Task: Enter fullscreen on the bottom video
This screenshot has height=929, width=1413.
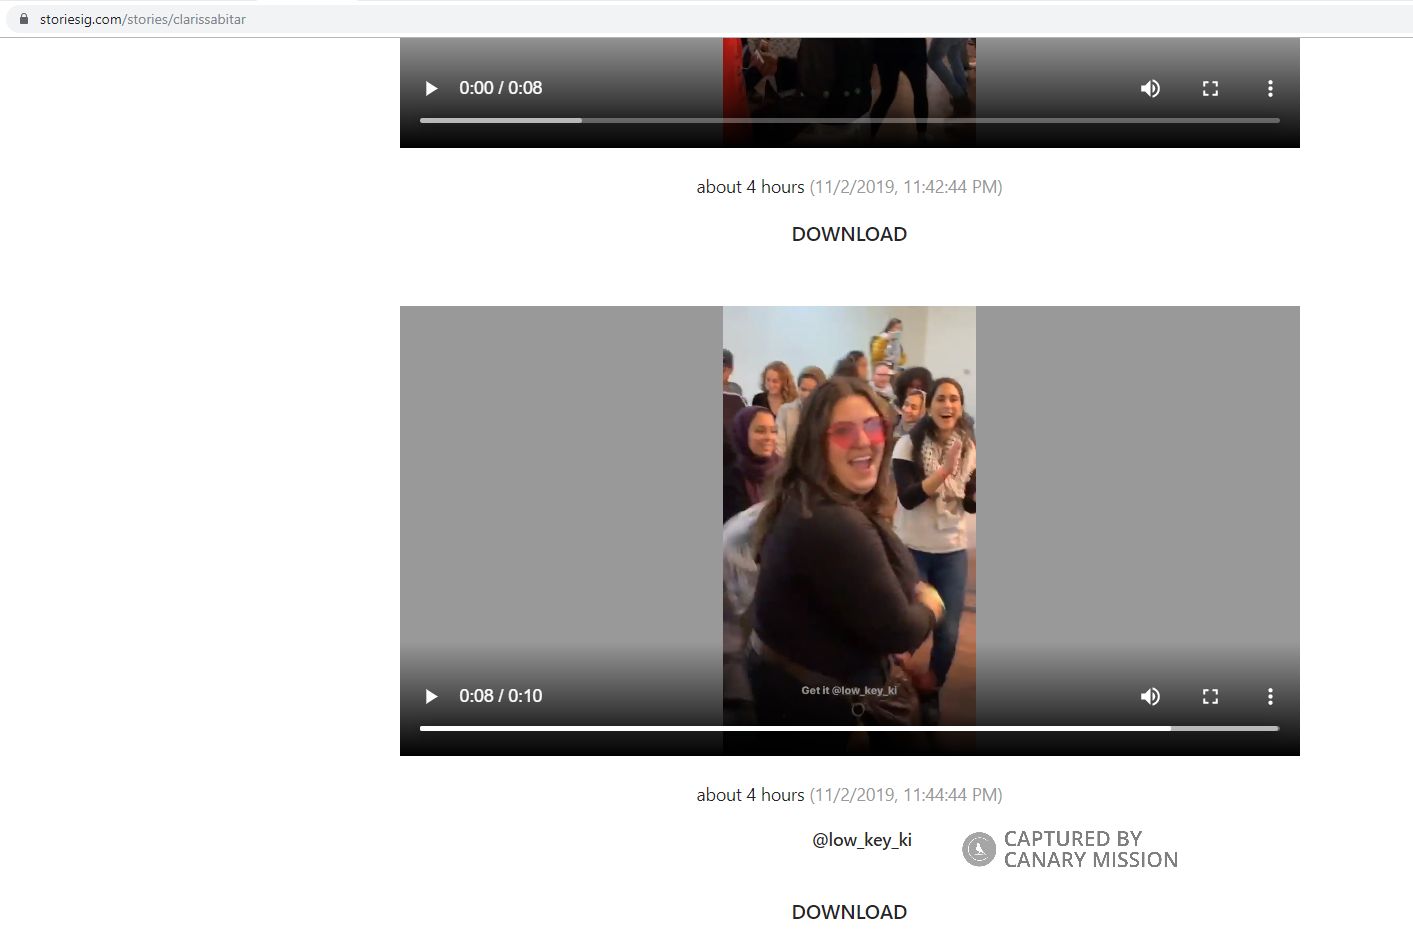Action: click(x=1210, y=696)
